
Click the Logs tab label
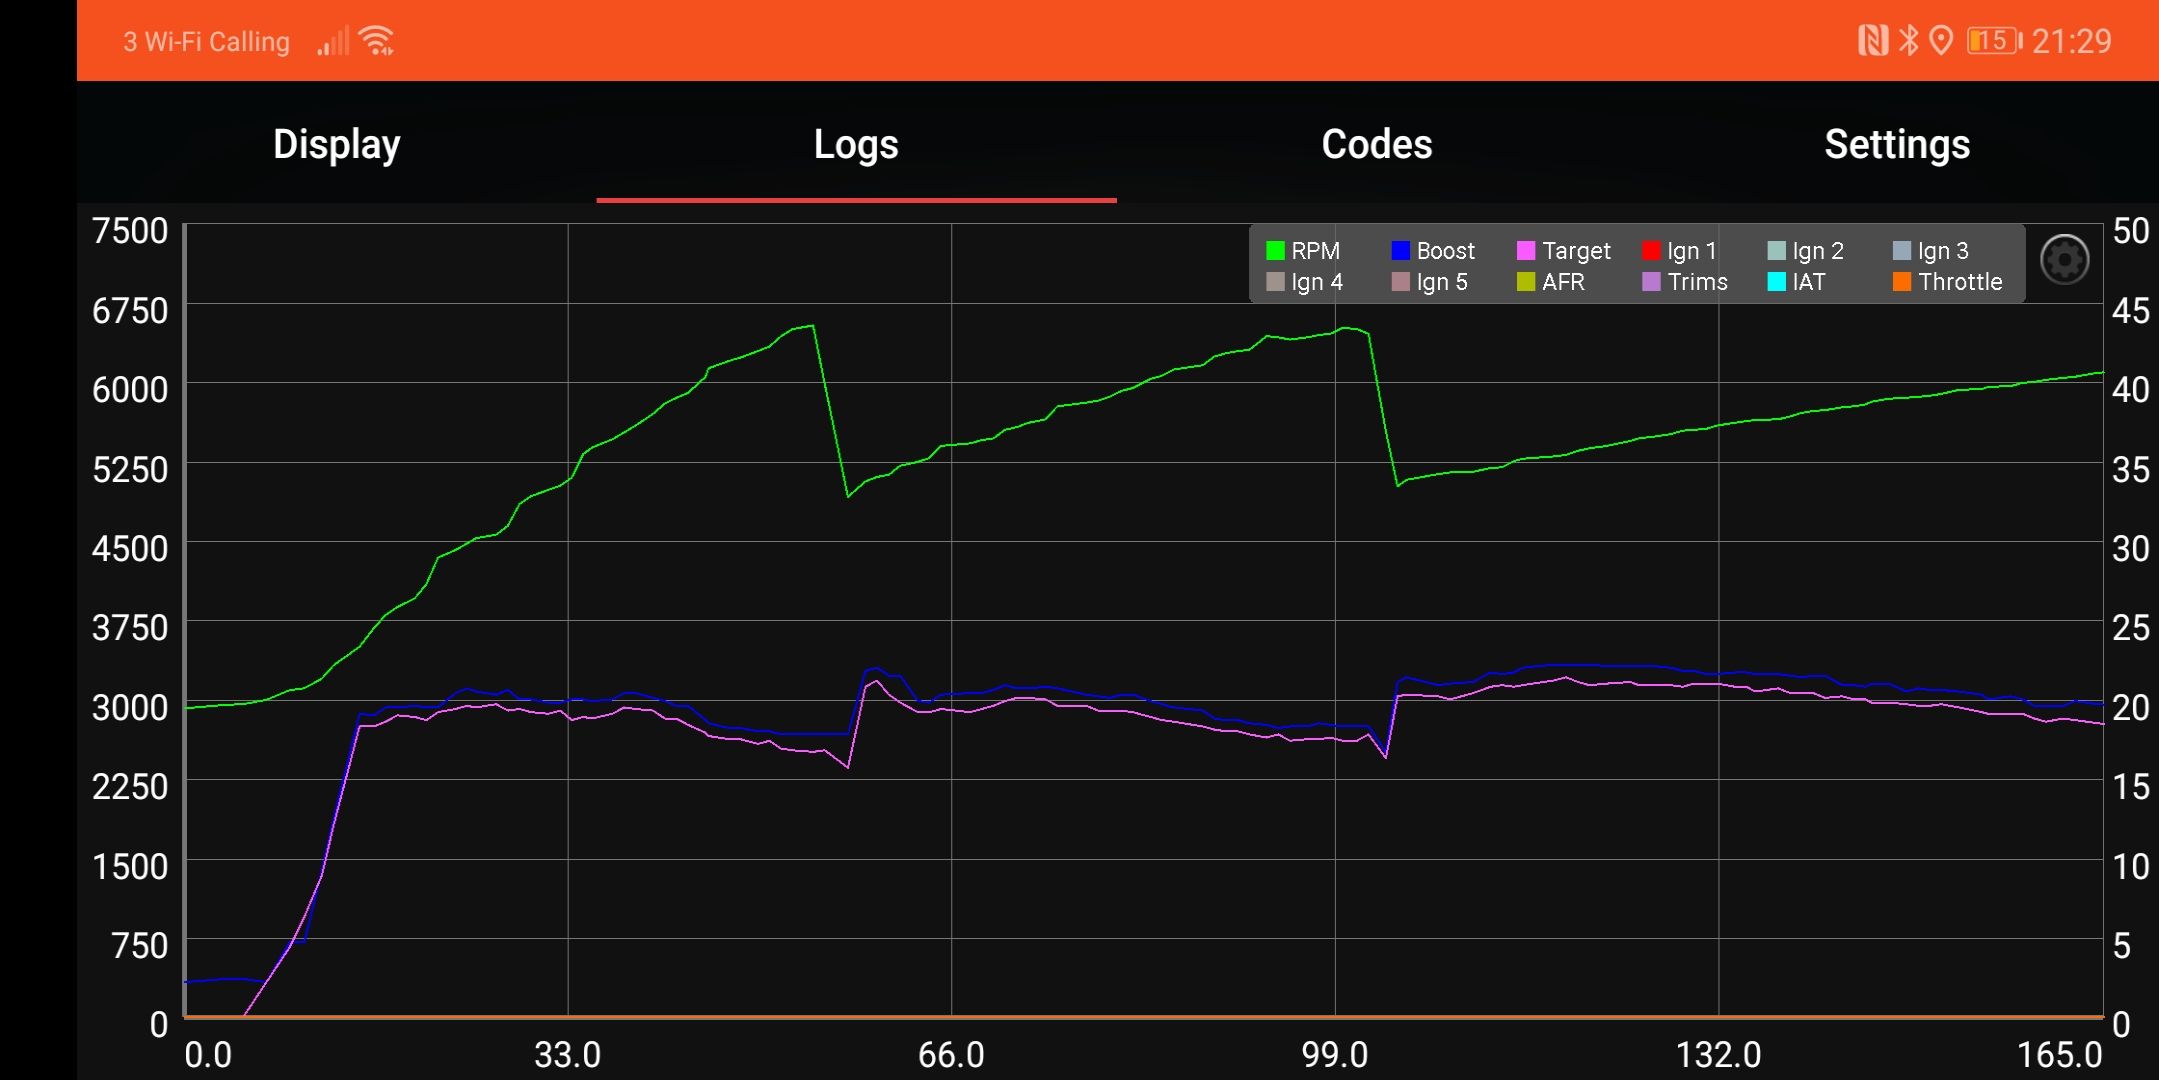tap(854, 144)
